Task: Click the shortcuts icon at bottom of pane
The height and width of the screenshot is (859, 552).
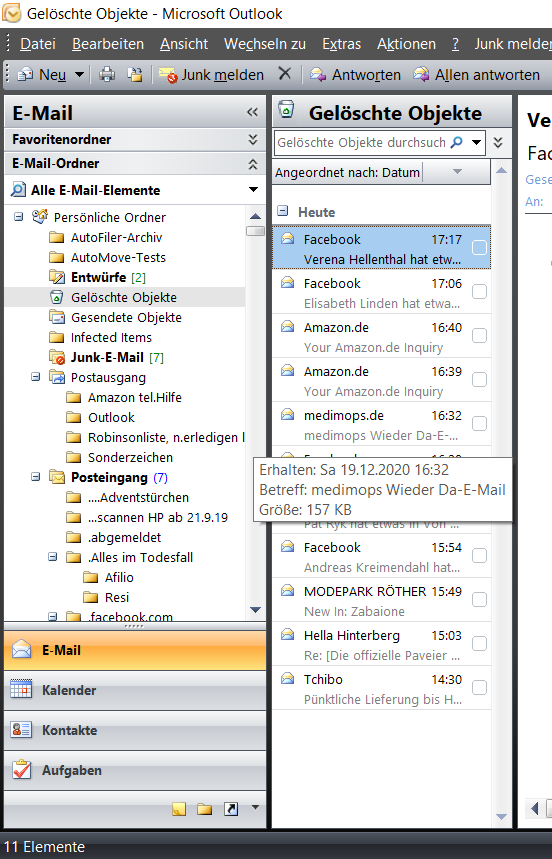Action: (x=231, y=809)
